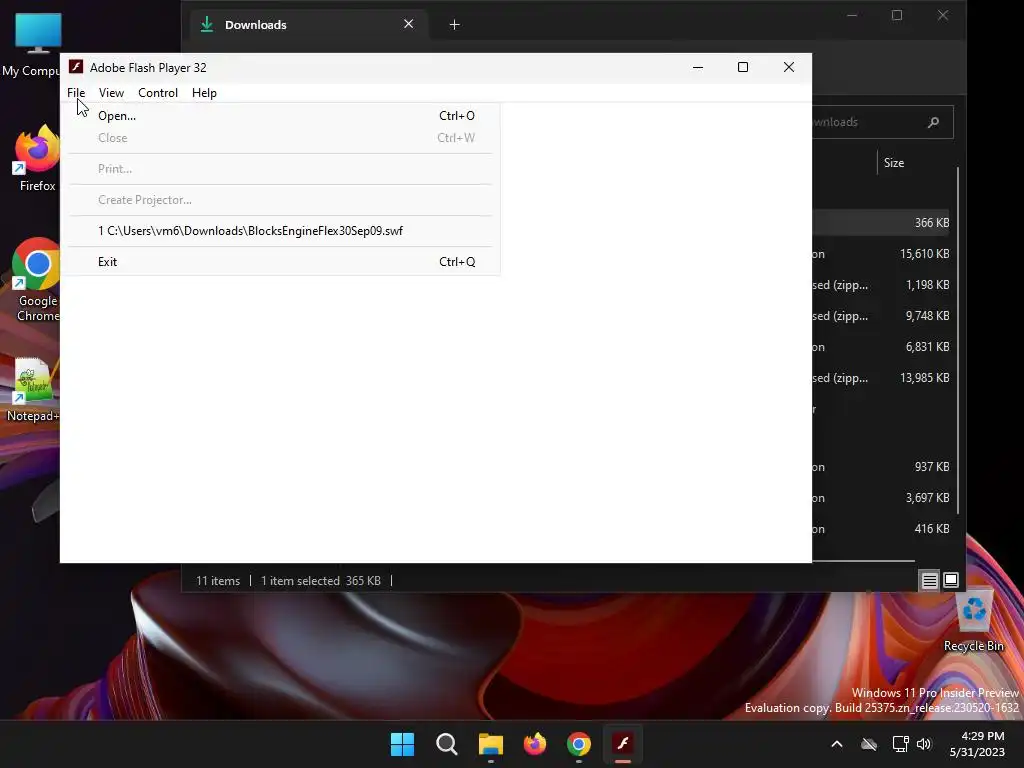Select the Recycle Bin desktop icon
The image size is (1024, 768).
[x=974, y=619]
